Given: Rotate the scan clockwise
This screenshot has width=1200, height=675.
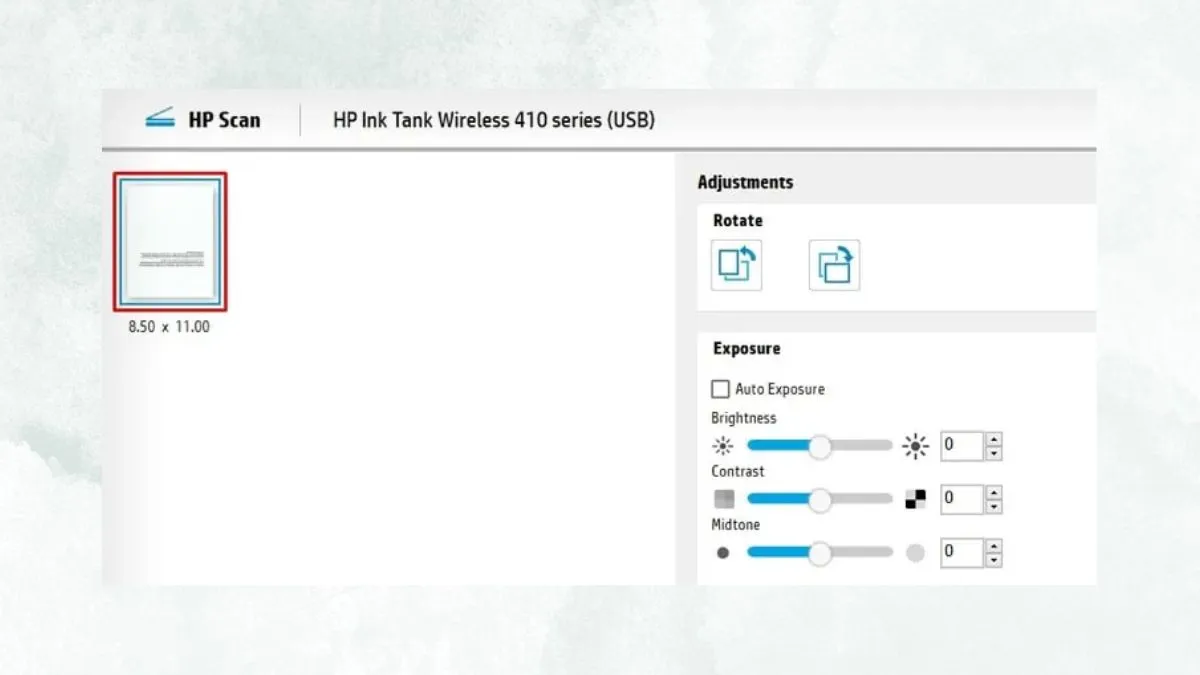Looking at the screenshot, I should 834,266.
